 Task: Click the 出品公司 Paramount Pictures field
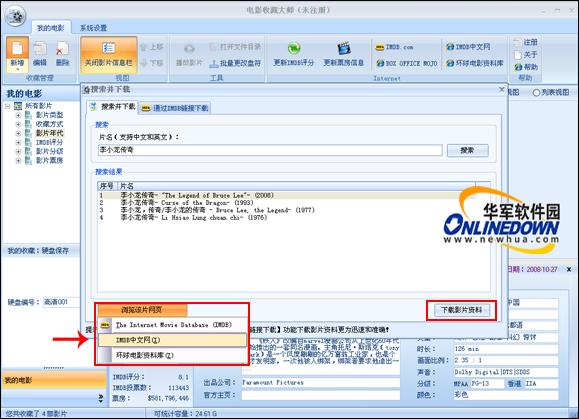321,383
